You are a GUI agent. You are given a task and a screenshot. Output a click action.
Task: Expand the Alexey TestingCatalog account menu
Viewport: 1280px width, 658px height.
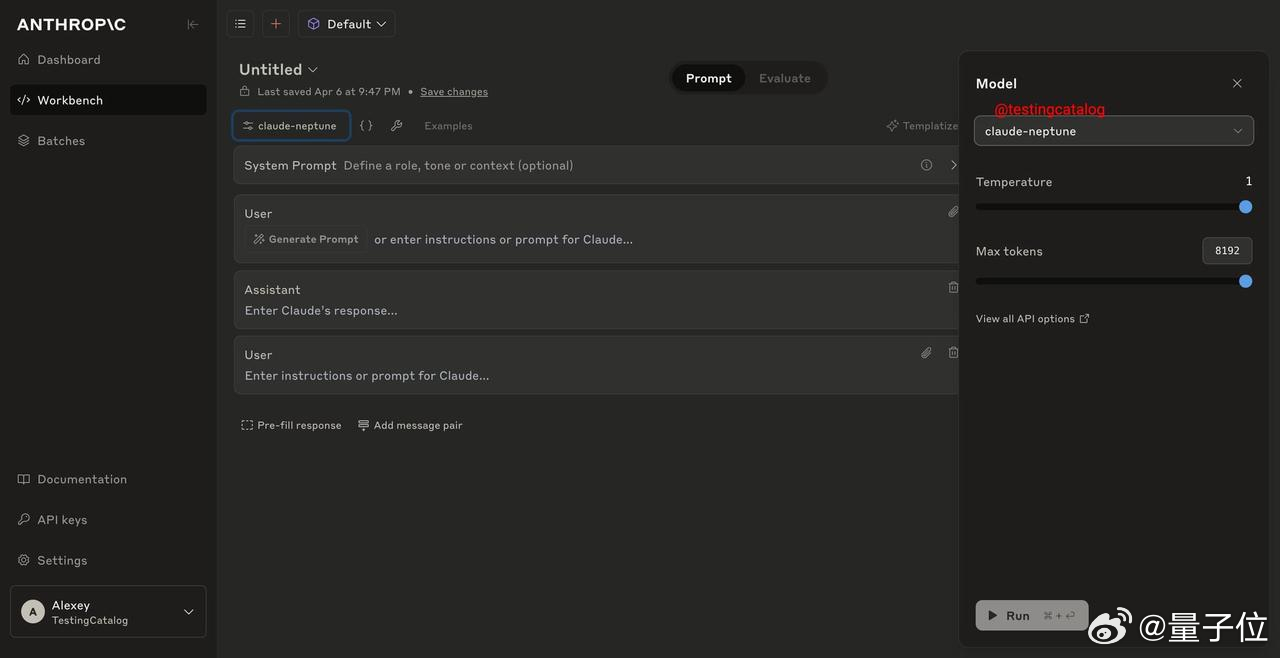(108, 612)
